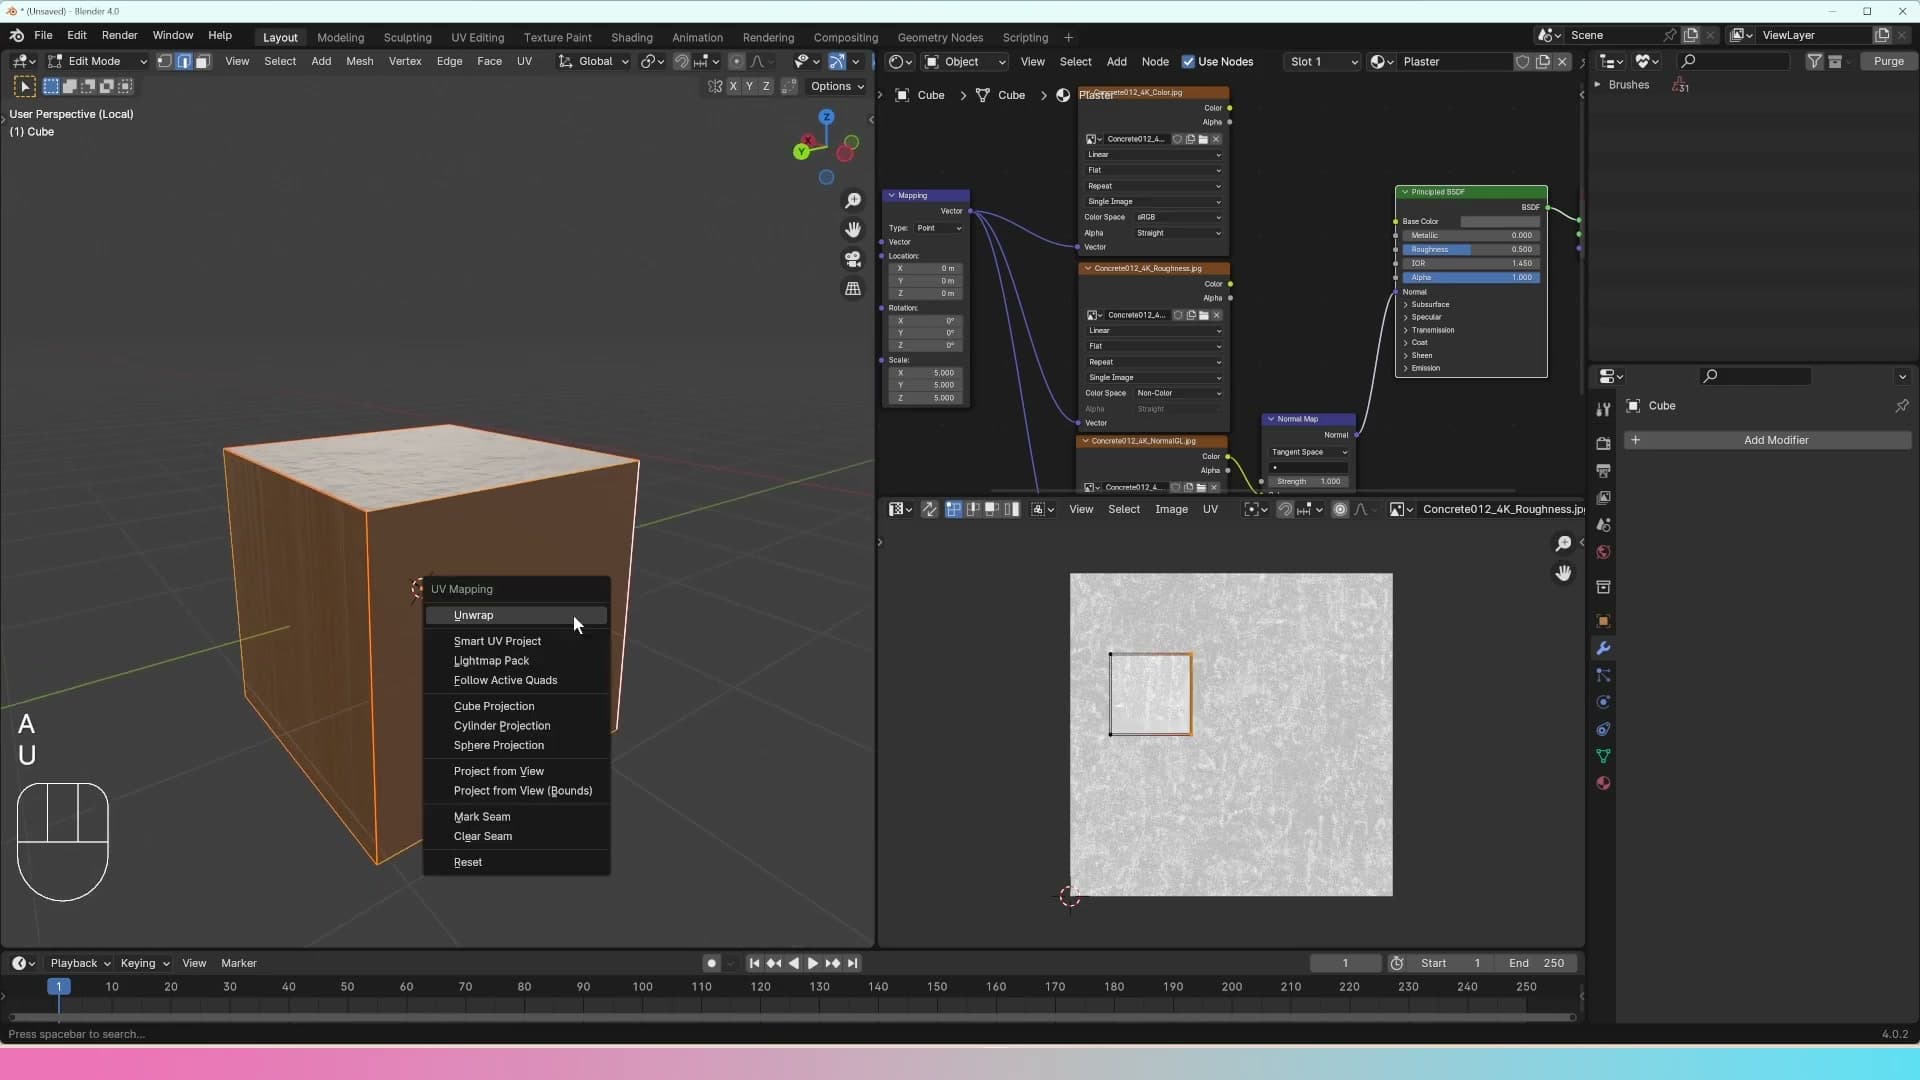
Task: Click the pan hand icon in UV editor
Action: coord(1563,573)
